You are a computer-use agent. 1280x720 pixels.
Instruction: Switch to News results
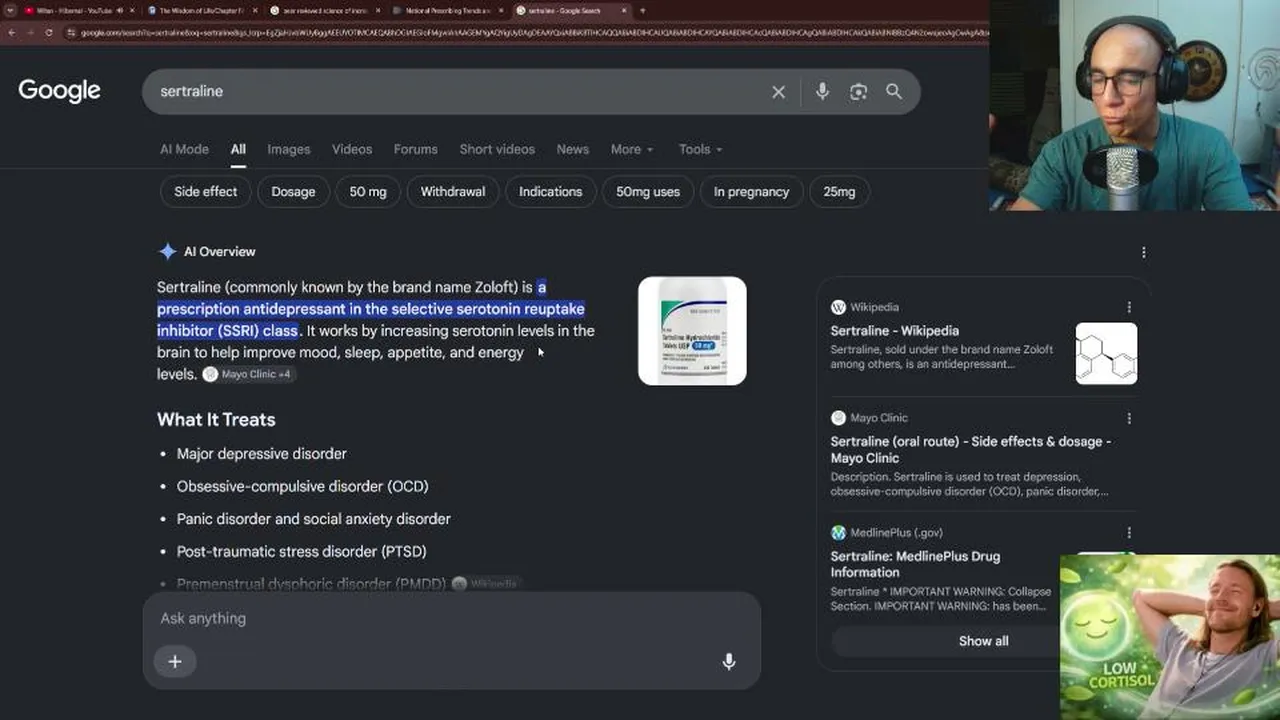572,149
